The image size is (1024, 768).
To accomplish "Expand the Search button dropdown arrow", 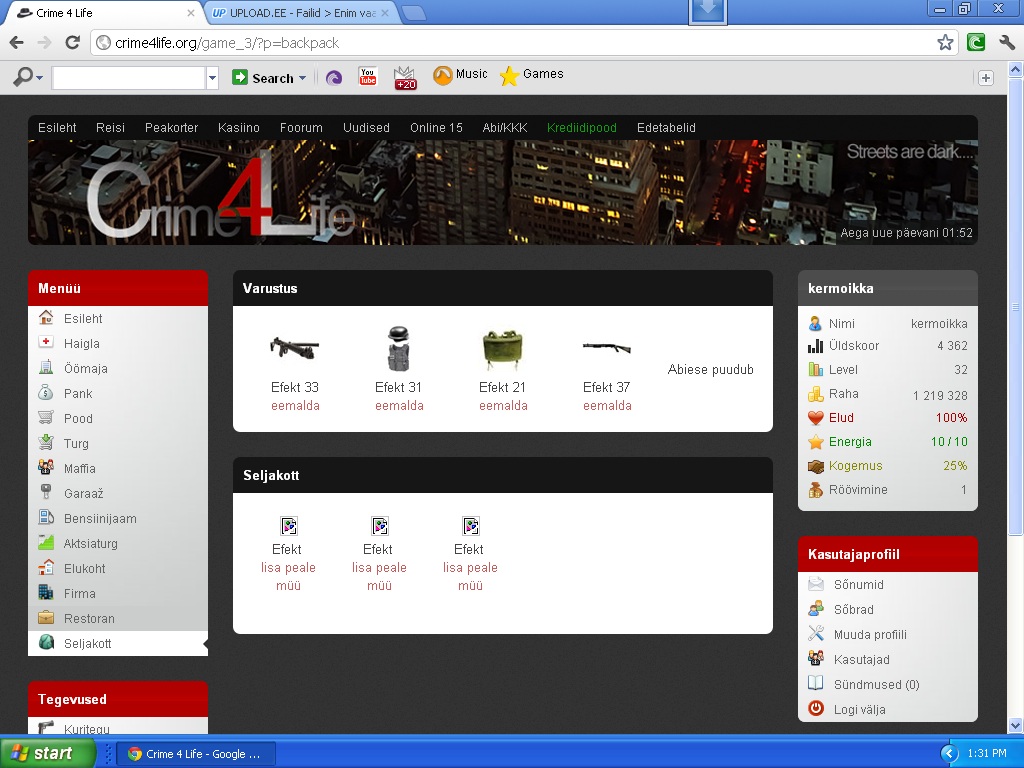I will [302, 78].
